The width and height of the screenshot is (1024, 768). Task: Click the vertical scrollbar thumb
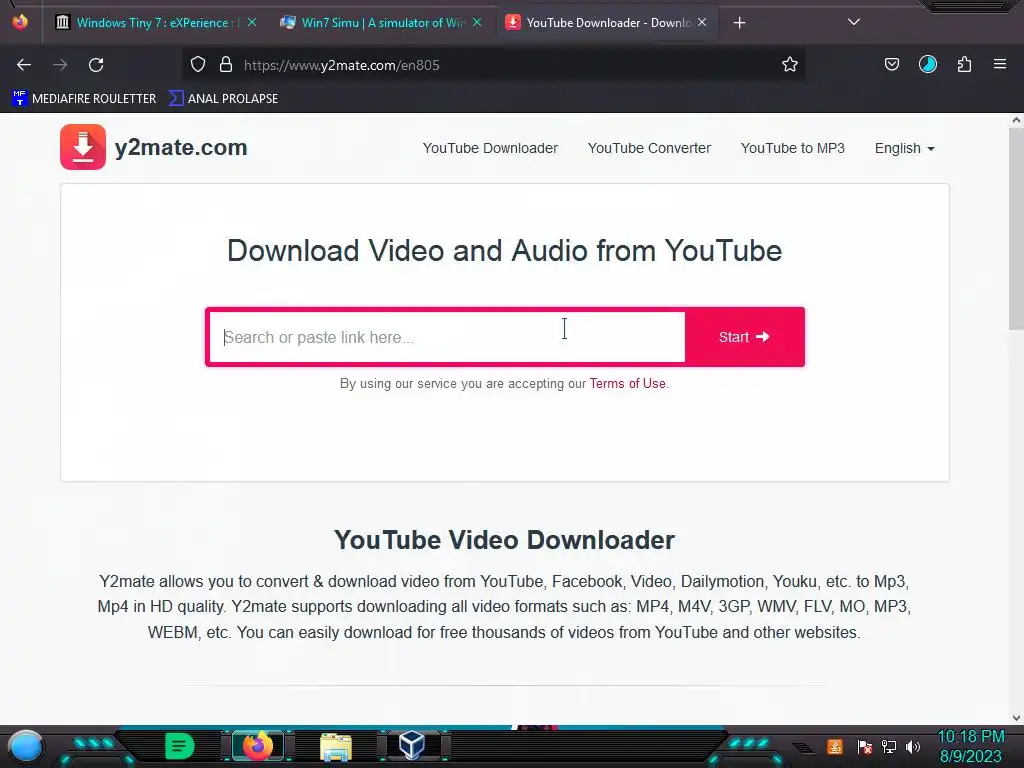1016,229
